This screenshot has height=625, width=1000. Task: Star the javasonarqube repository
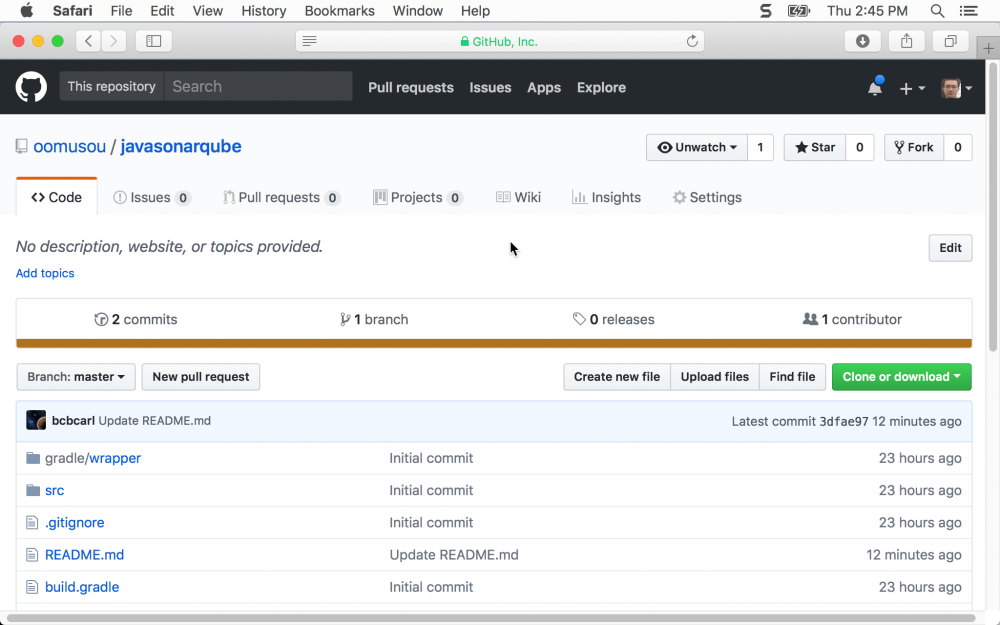coord(815,147)
